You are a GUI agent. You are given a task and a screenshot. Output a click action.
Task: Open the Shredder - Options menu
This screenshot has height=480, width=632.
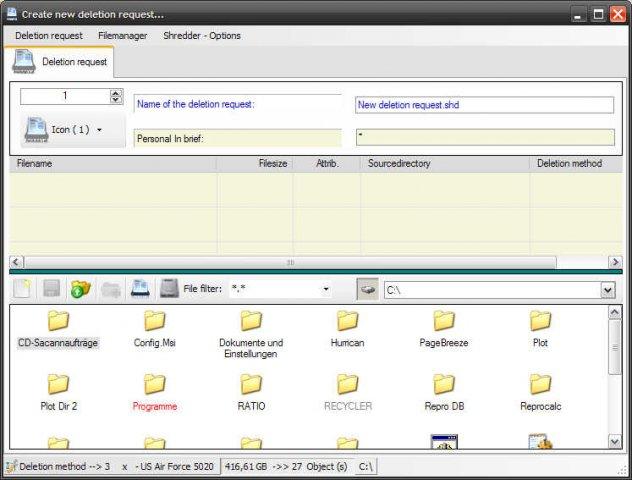tap(202, 35)
